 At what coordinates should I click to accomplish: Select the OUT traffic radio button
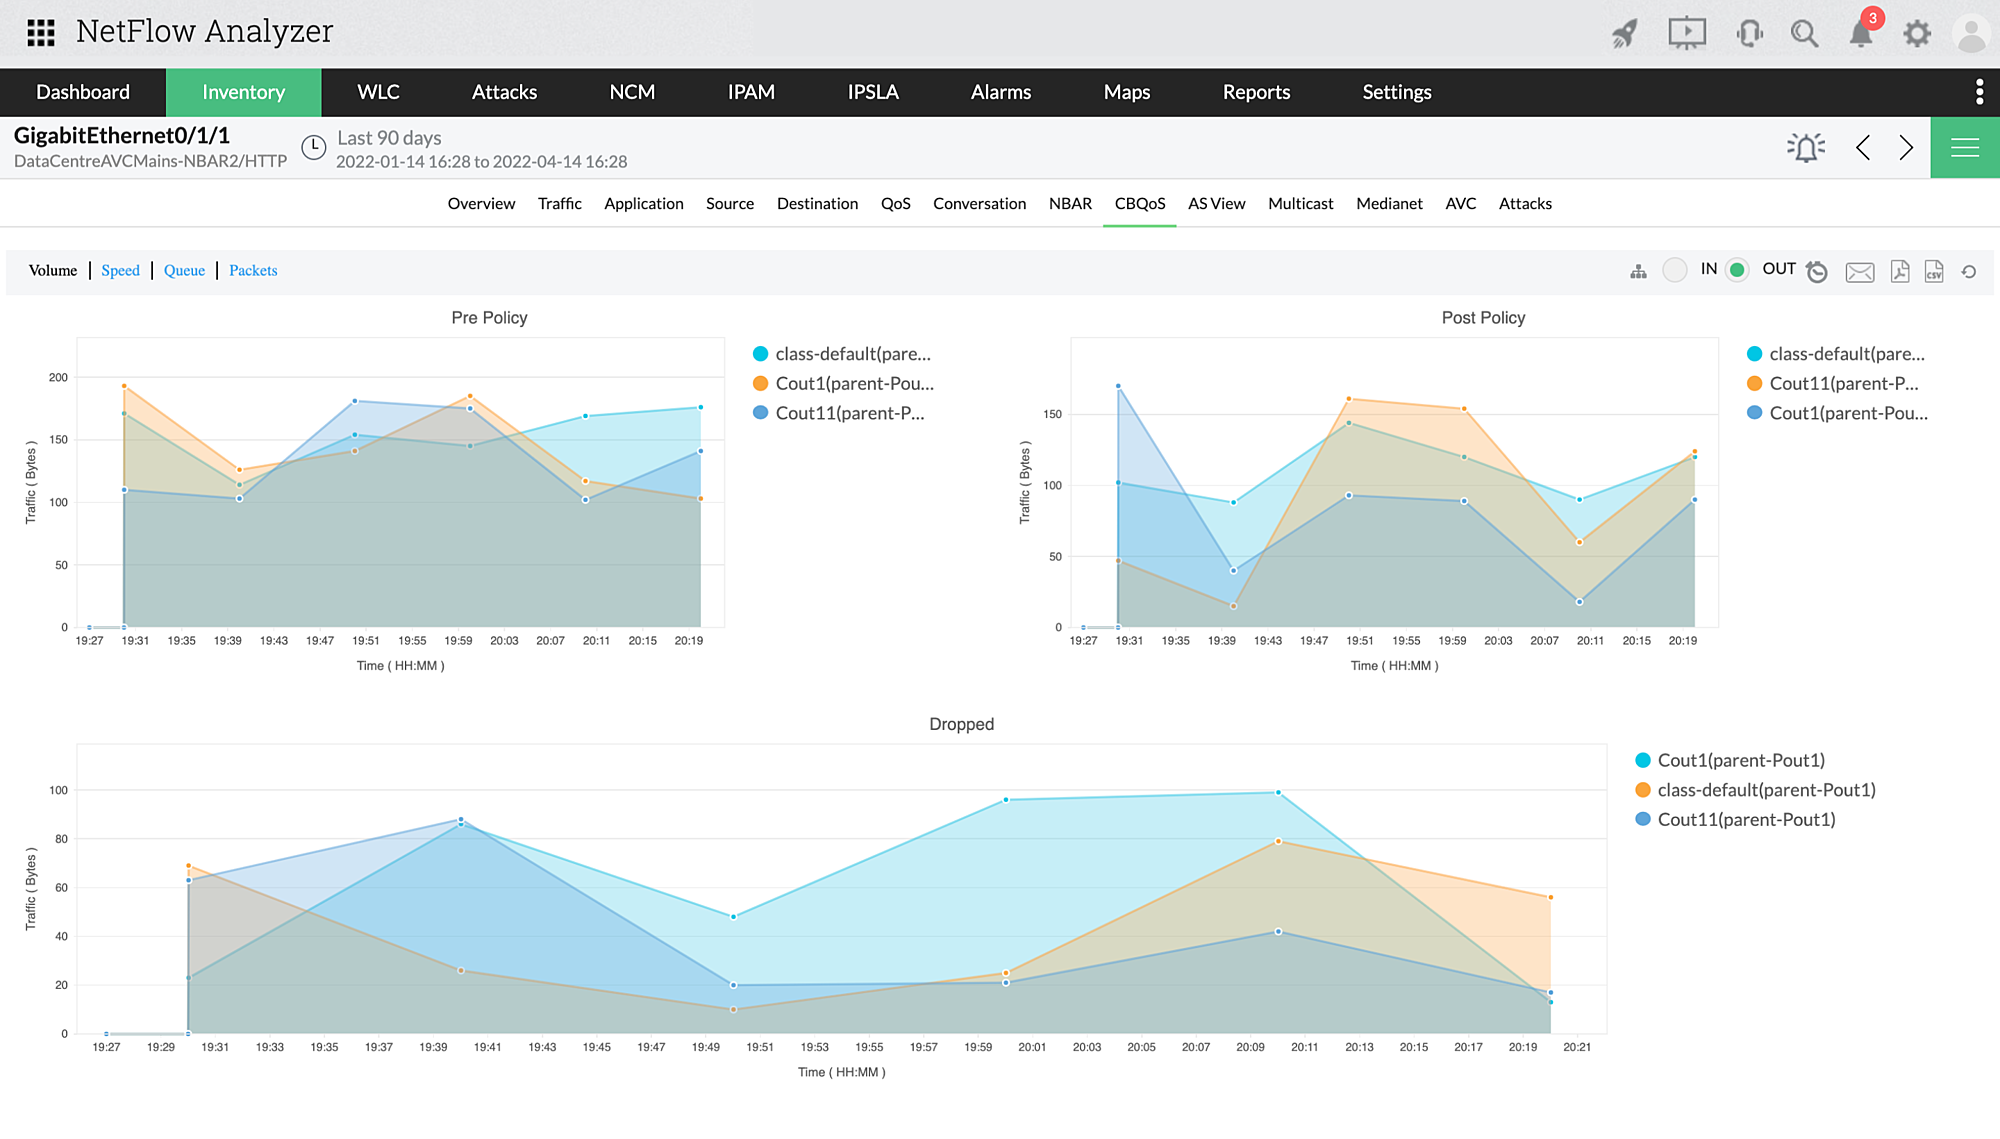coord(1738,270)
